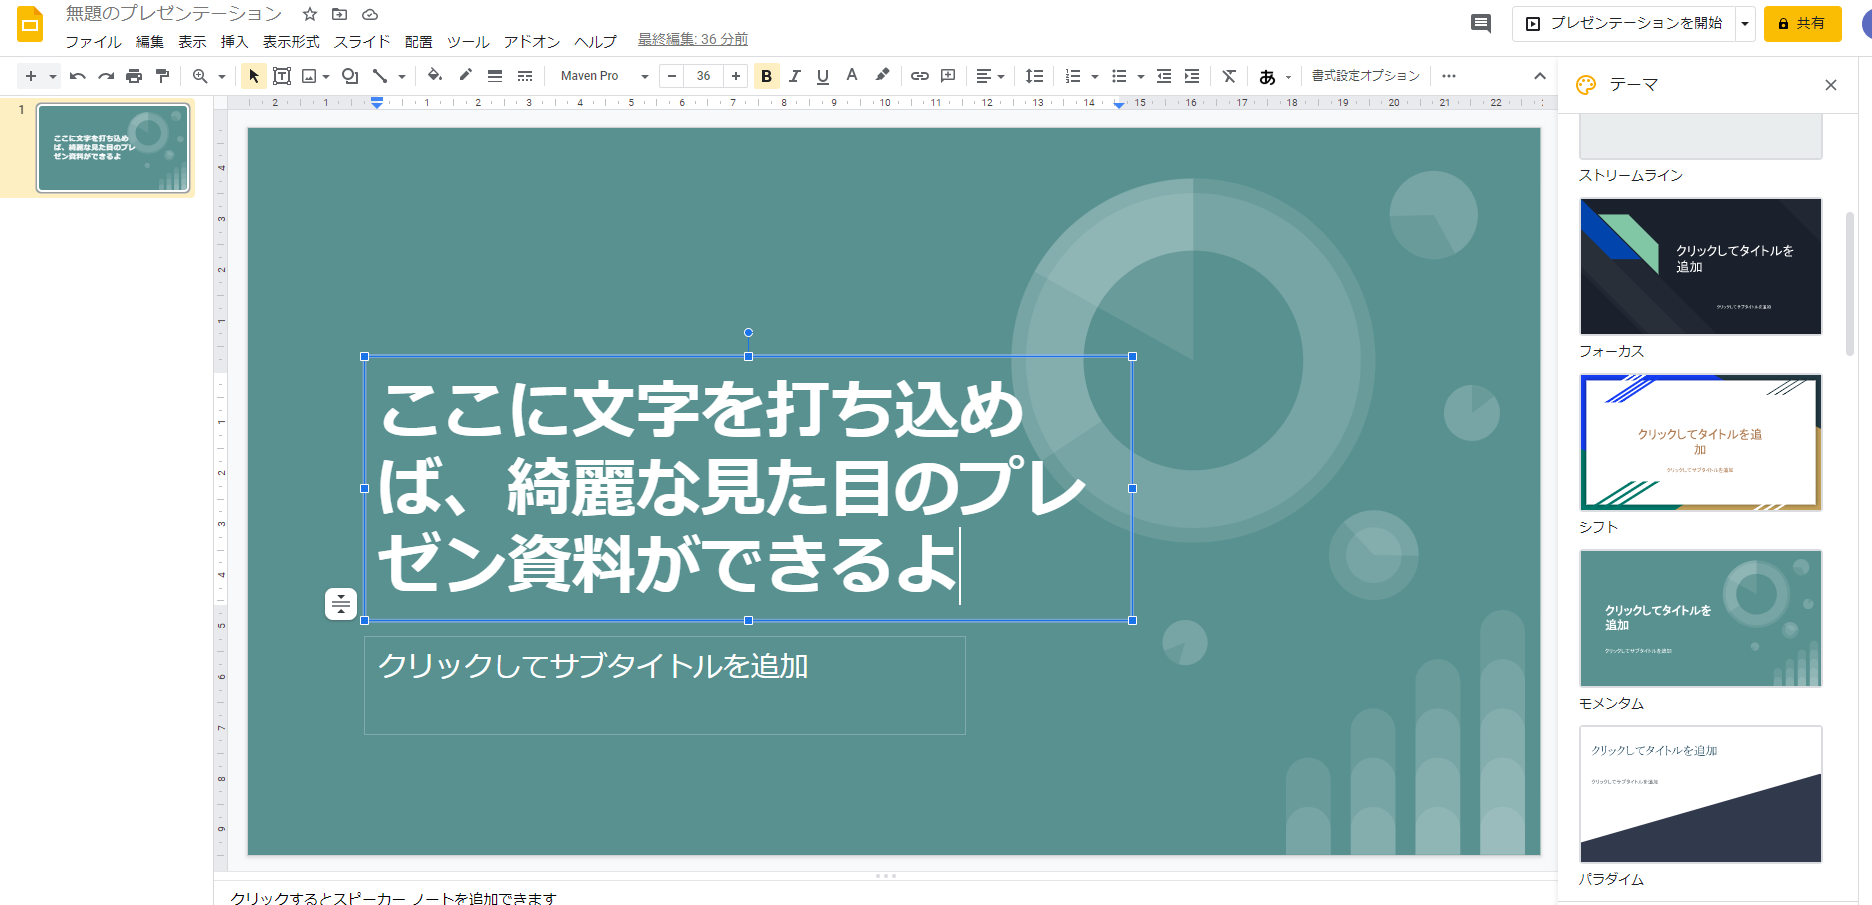Open the fill color paint bucket
This screenshot has height=905, width=1872.
coord(434,76)
